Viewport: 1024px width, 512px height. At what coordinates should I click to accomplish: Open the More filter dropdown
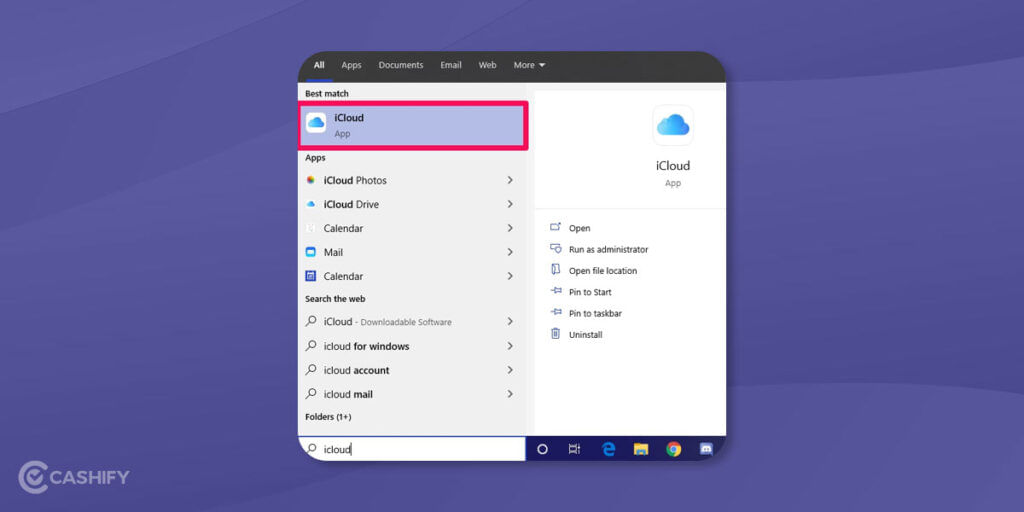point(529,65)
